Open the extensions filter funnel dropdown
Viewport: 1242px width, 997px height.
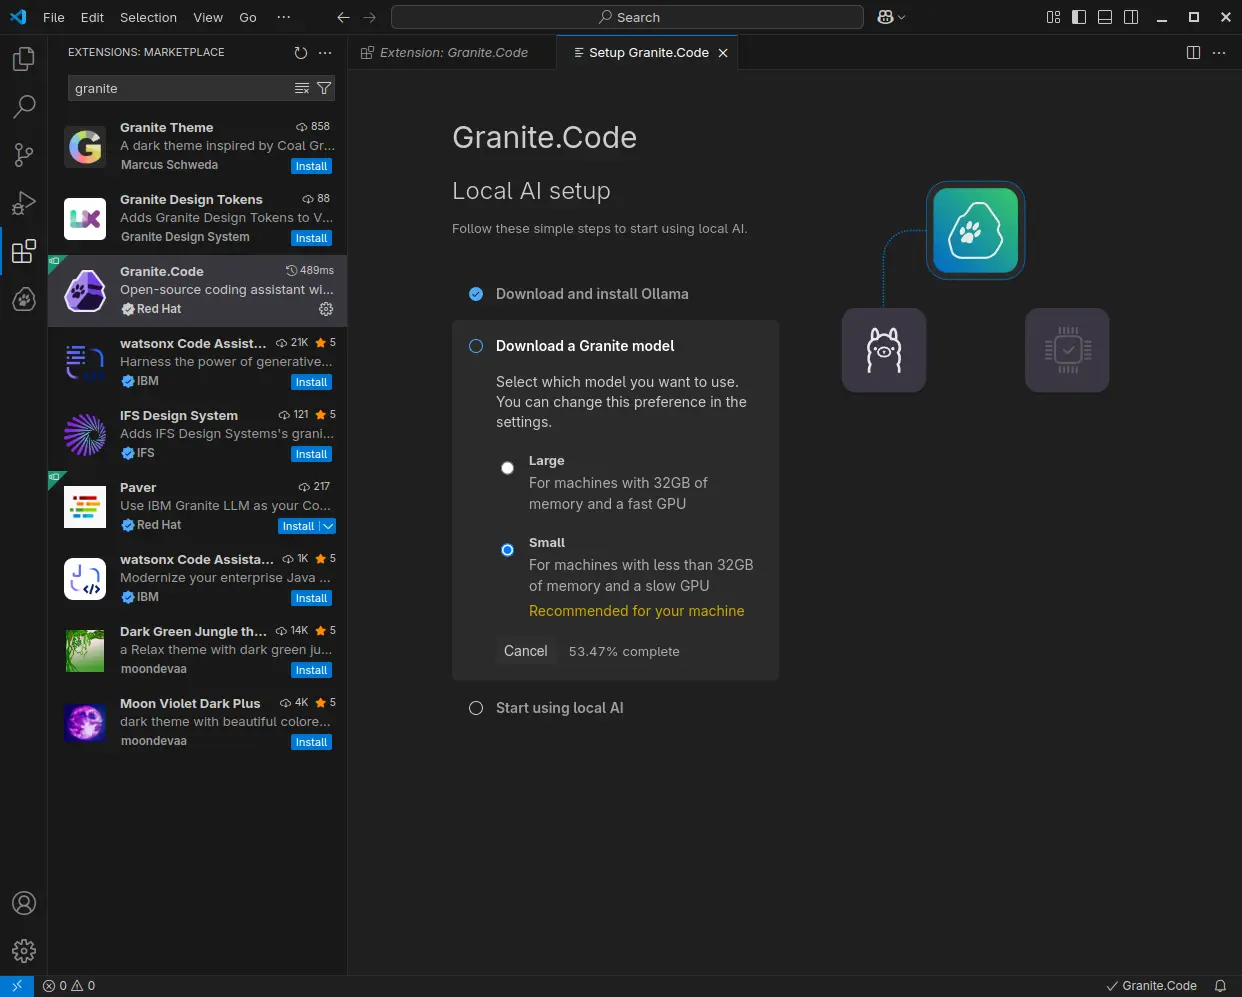coord(323,88)
